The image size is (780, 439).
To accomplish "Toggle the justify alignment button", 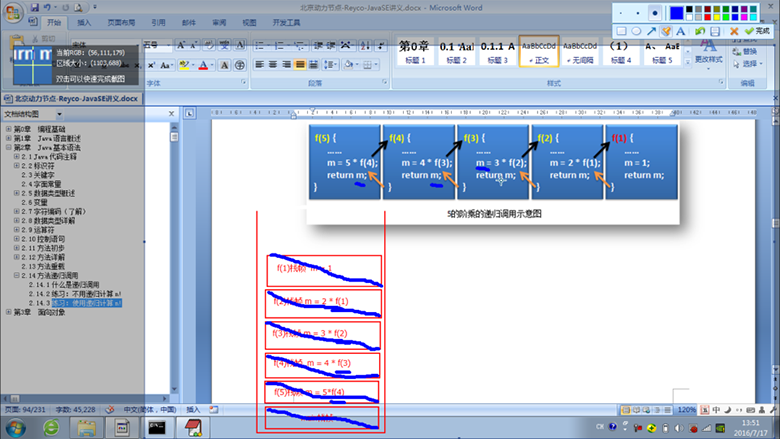I will coord(299,65).
